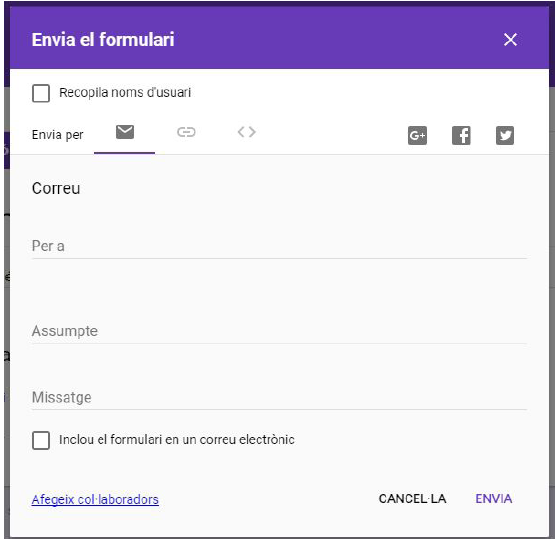This screenshot has width=558, height=544.
Task: Share the form on Facebook
Action: (x=461, y=136)
